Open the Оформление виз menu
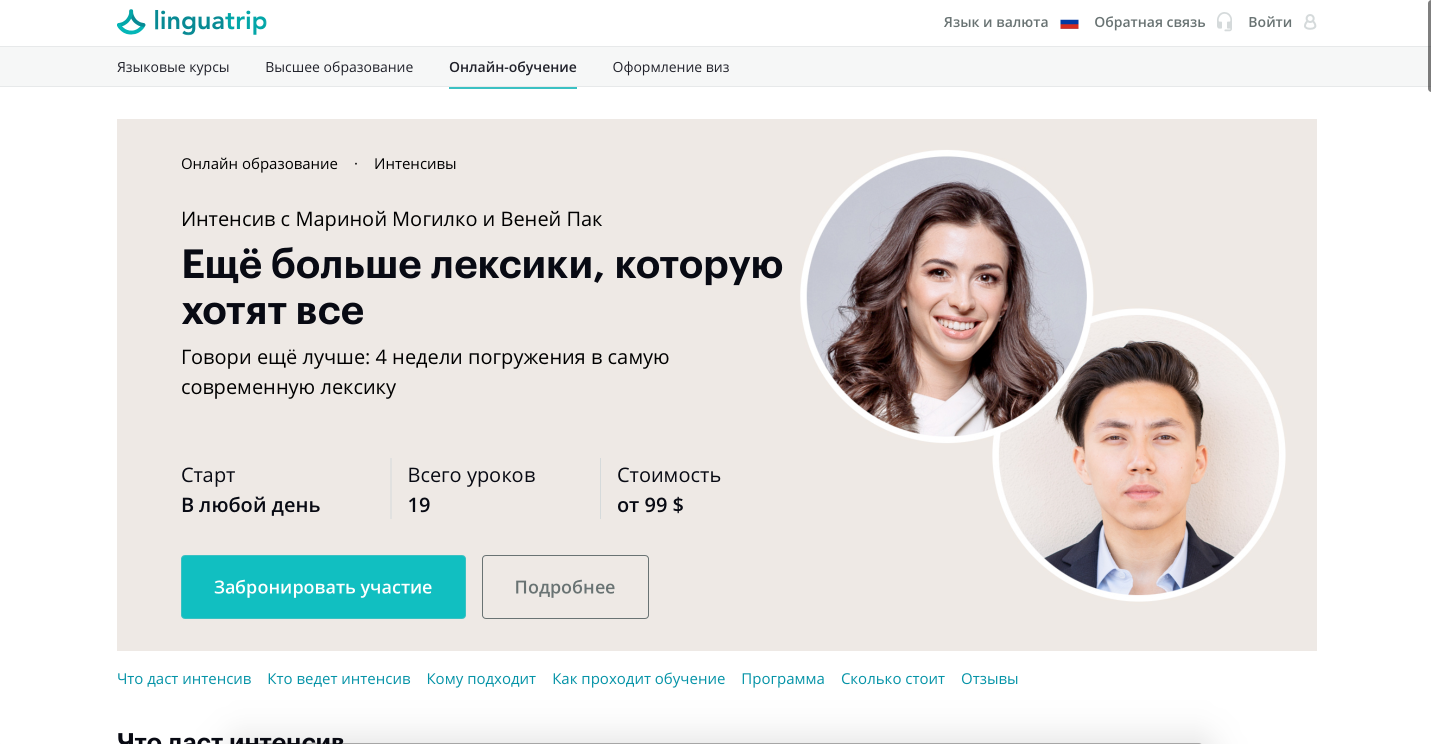The width and height of the screenshot is (1431, 744). pos(671,67)
